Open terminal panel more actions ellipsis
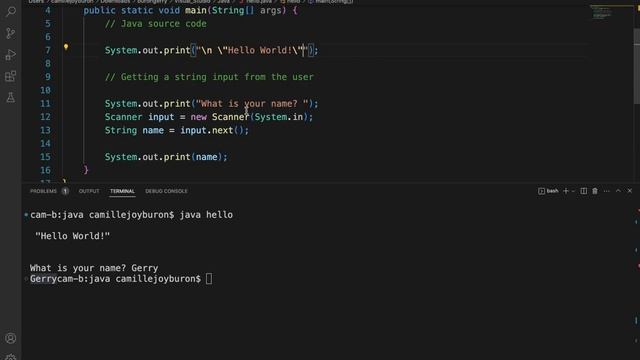Viewport: 640px width, 360px height. pyautogui.click(x=607, y=191)
